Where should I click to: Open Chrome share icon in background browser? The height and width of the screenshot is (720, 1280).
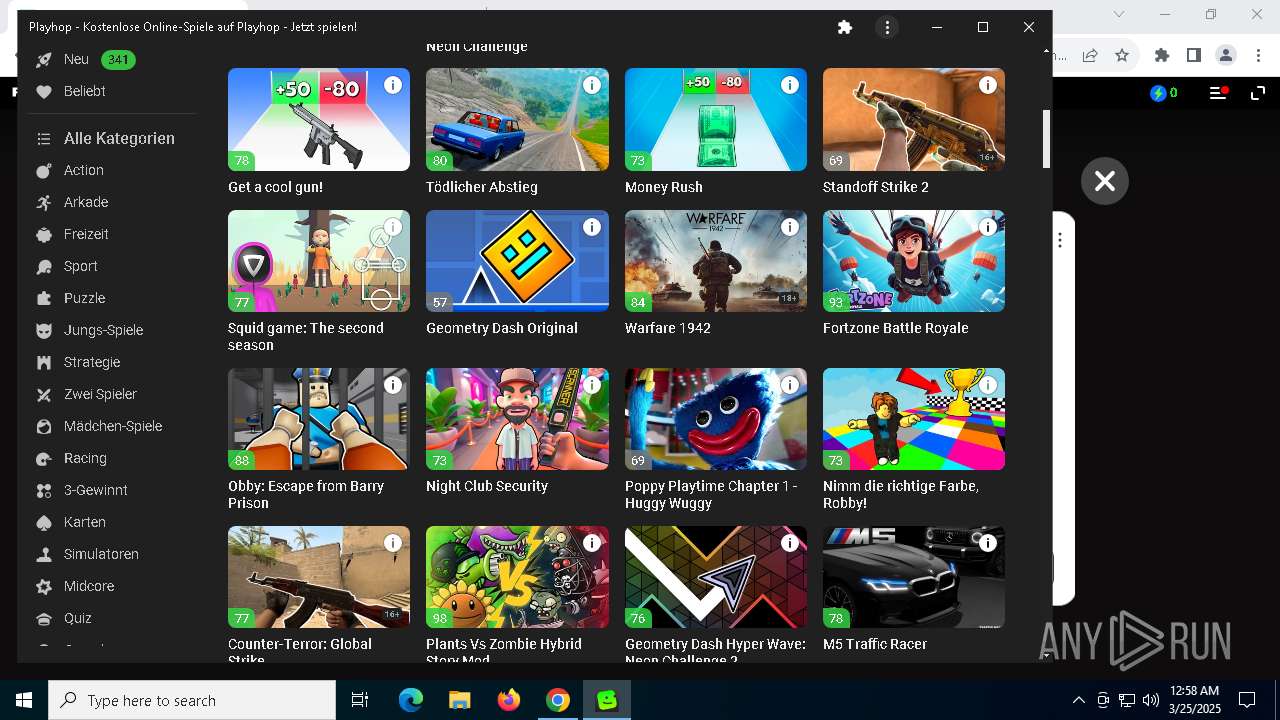coord(1090,56)
